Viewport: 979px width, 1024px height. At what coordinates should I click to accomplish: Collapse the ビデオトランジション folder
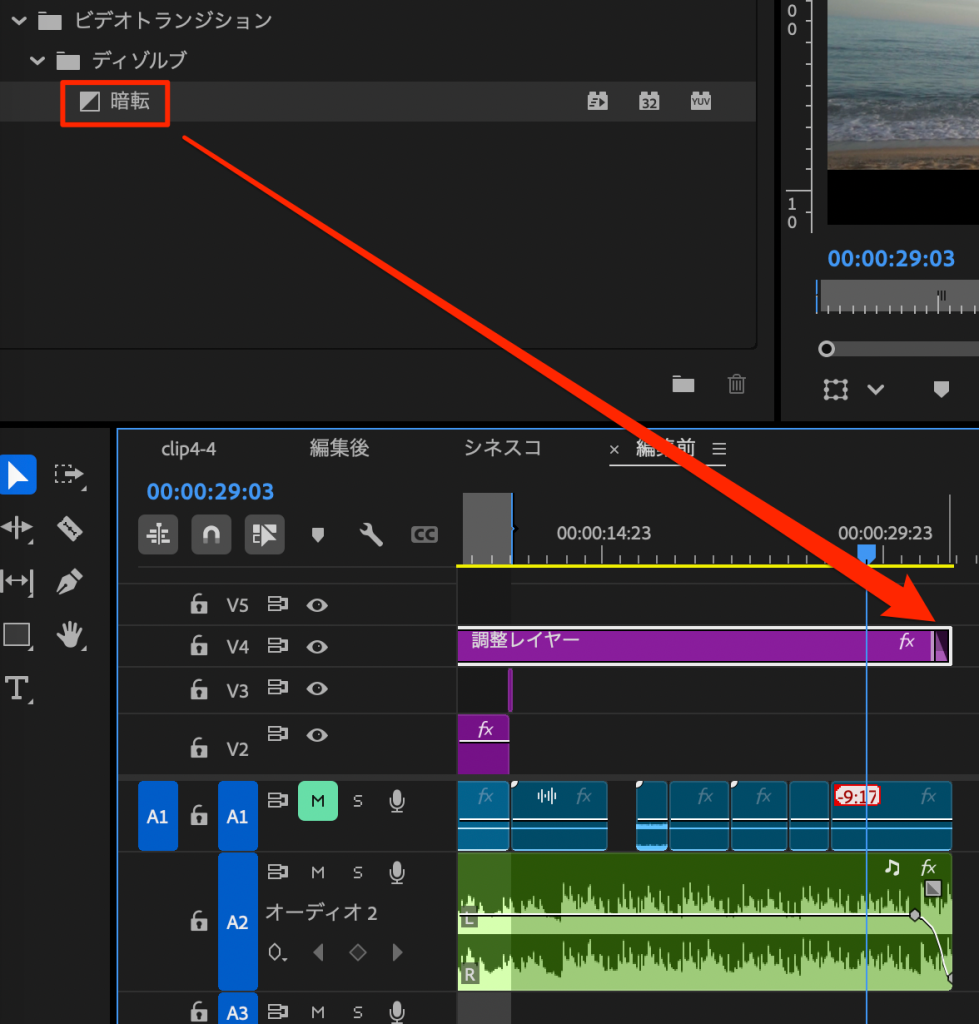pos(18,20)
